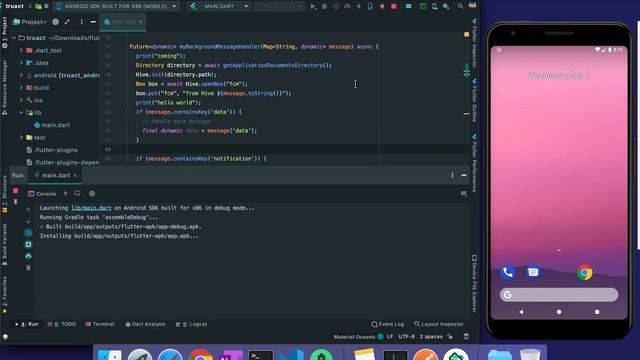
Task: Tap the Google search bar on emulator
Action: (559, 295)
